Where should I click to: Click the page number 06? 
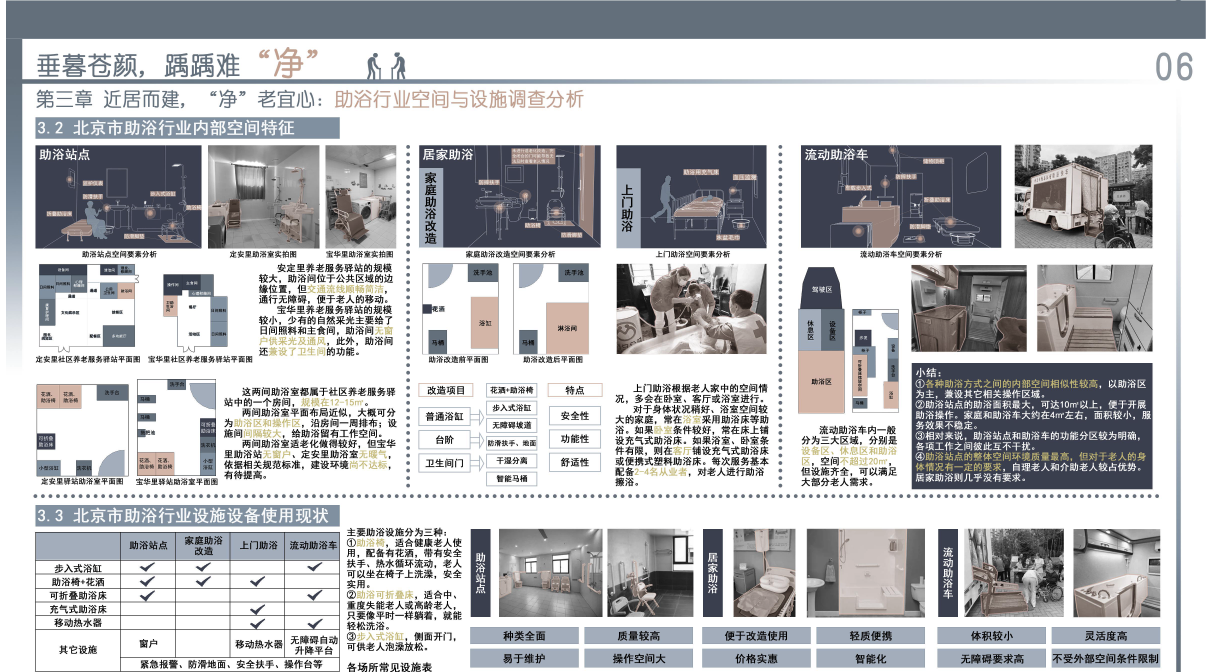pyautogui.click(x=1174, y=67)
